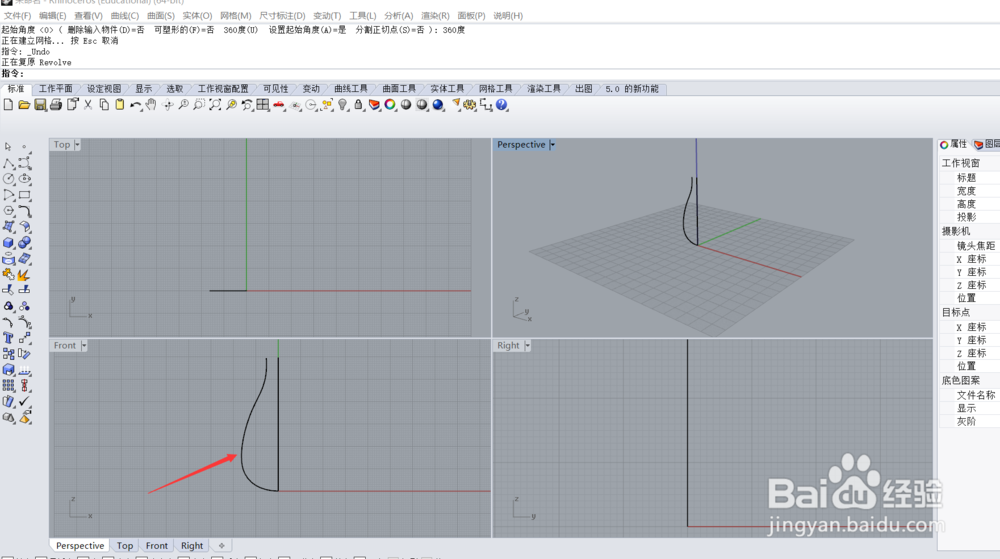Screen dimensions: 1000x559
Task: Open the 编辑(E) menu
Action: coord(52,15)
